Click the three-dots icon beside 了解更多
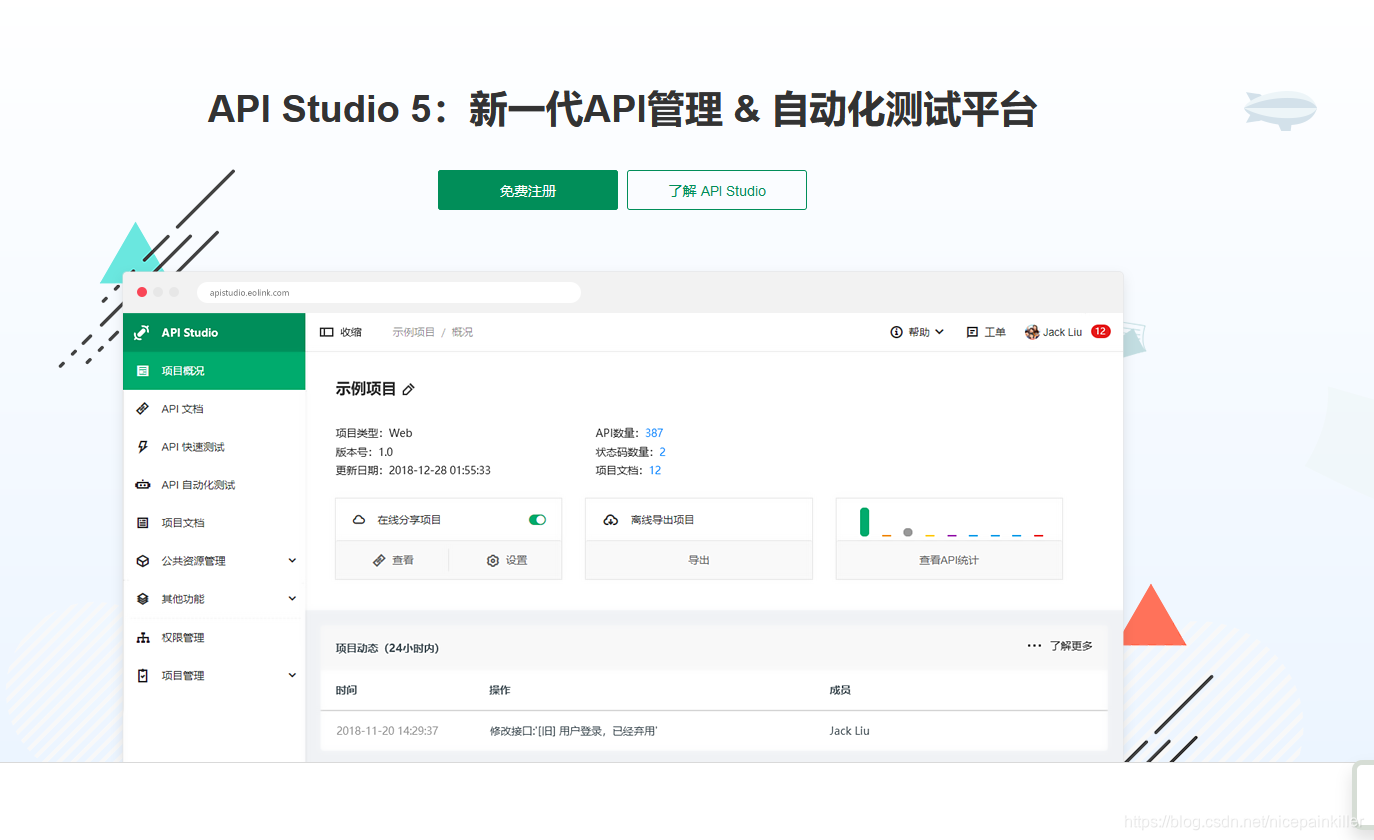This screenshot has width=1374, height=840. (x=1035, y=646)
